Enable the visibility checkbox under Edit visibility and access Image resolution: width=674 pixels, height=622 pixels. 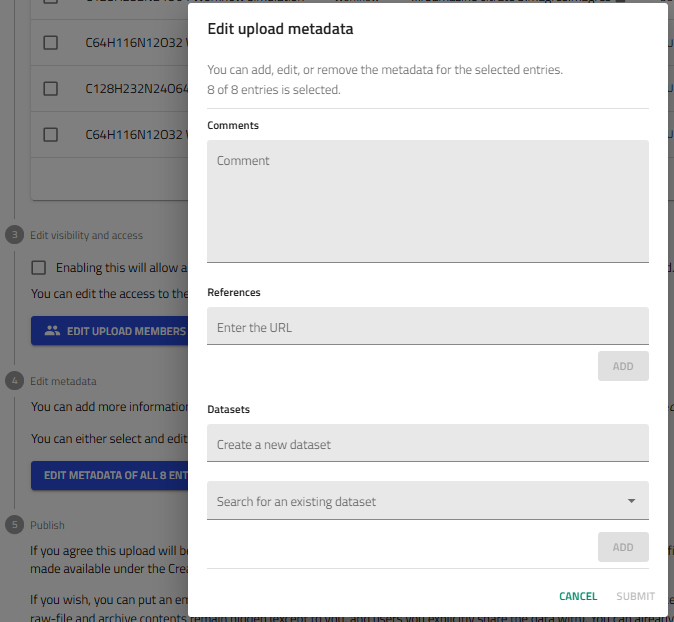click(39, 268)
